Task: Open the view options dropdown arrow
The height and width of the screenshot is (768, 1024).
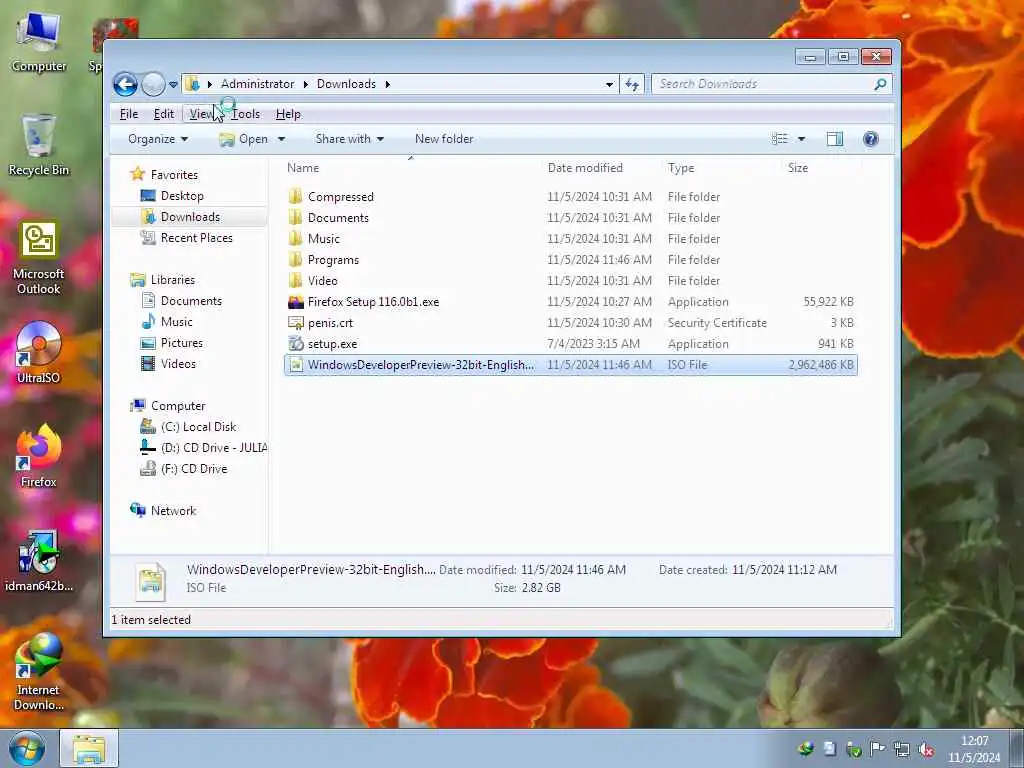Action: 801,139
